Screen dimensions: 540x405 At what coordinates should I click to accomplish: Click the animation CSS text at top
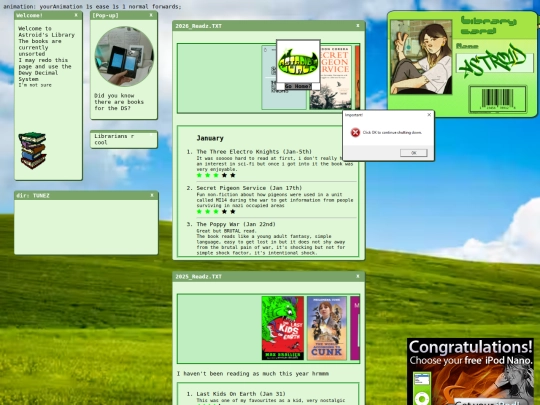pyautogui.click(x=92, y=7)
